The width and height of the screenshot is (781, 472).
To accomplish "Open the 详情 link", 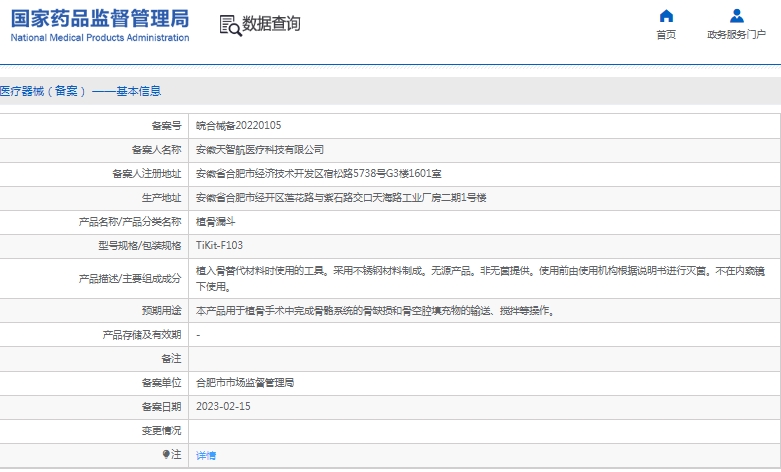I will (x=206, y=455).
